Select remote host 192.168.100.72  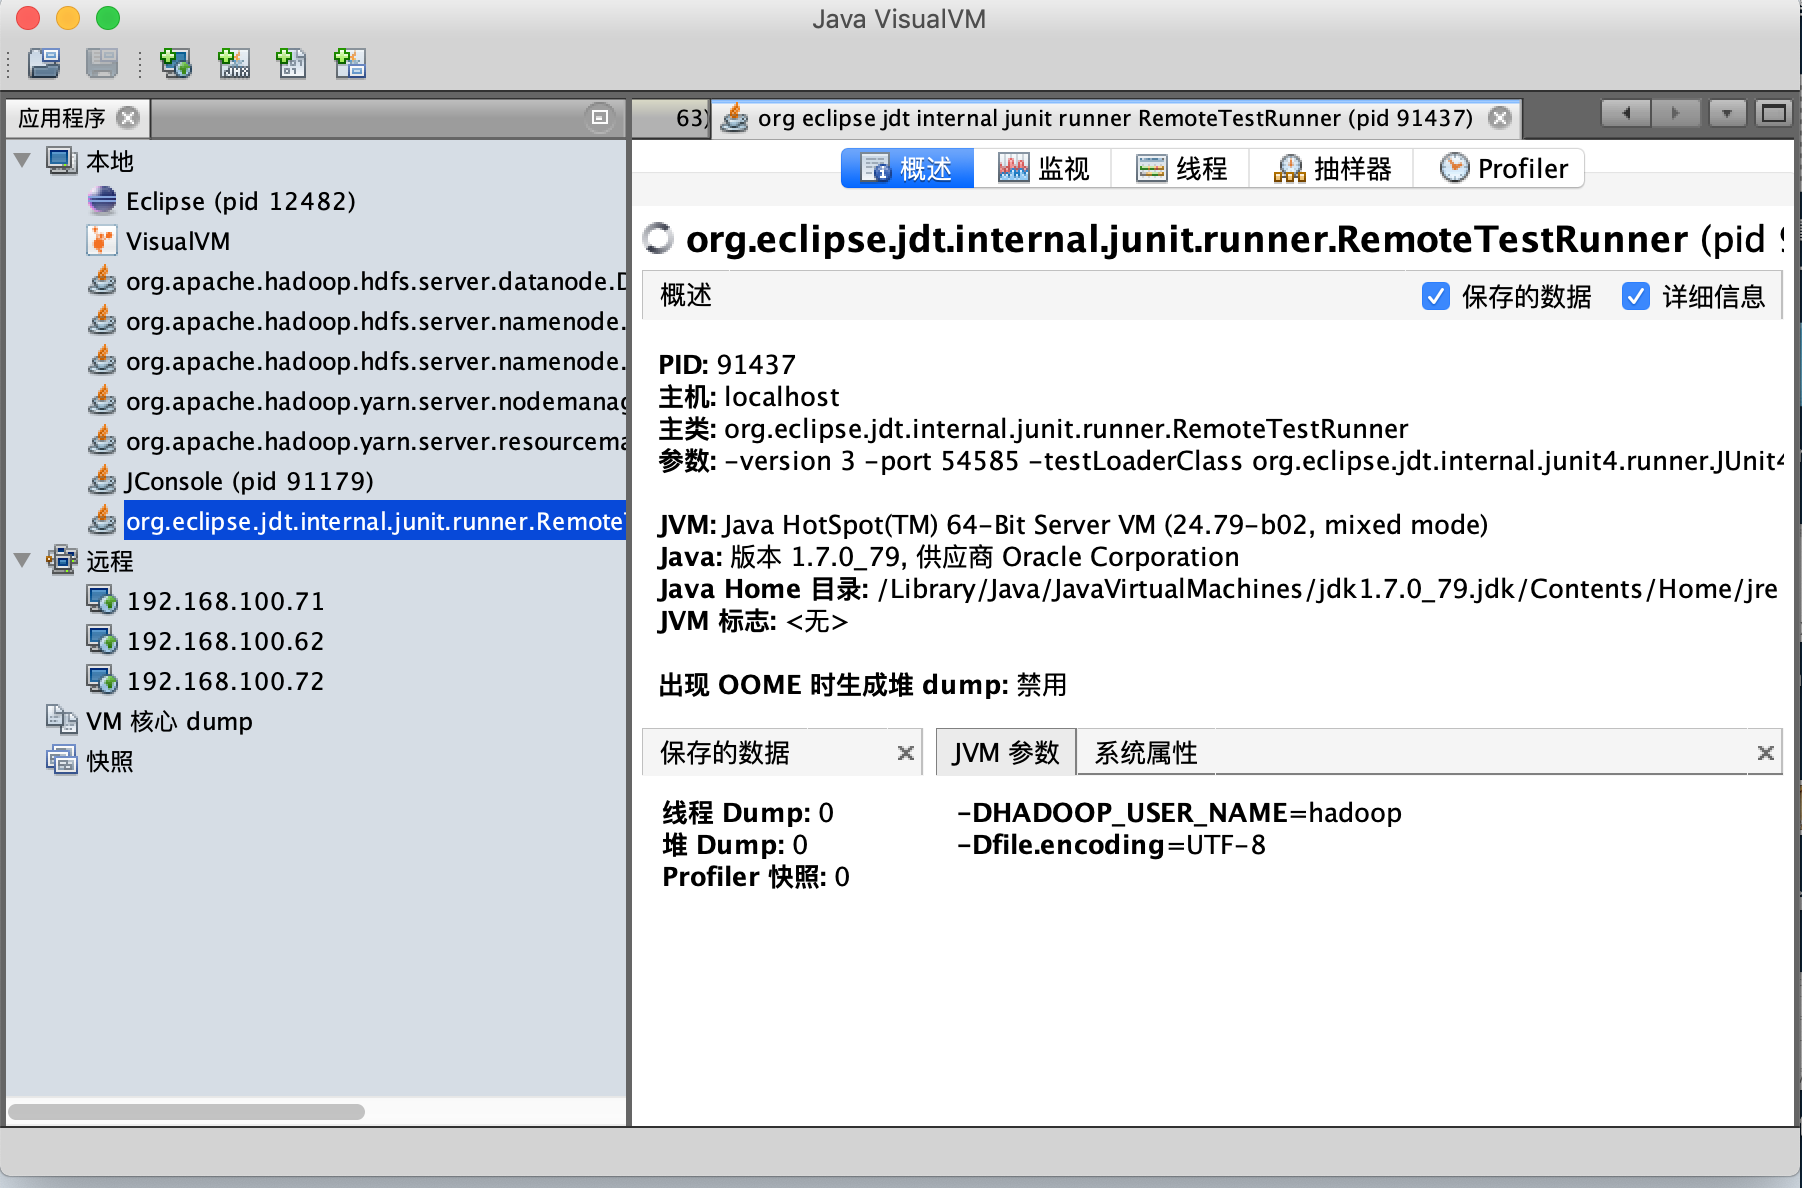point(225,681)
